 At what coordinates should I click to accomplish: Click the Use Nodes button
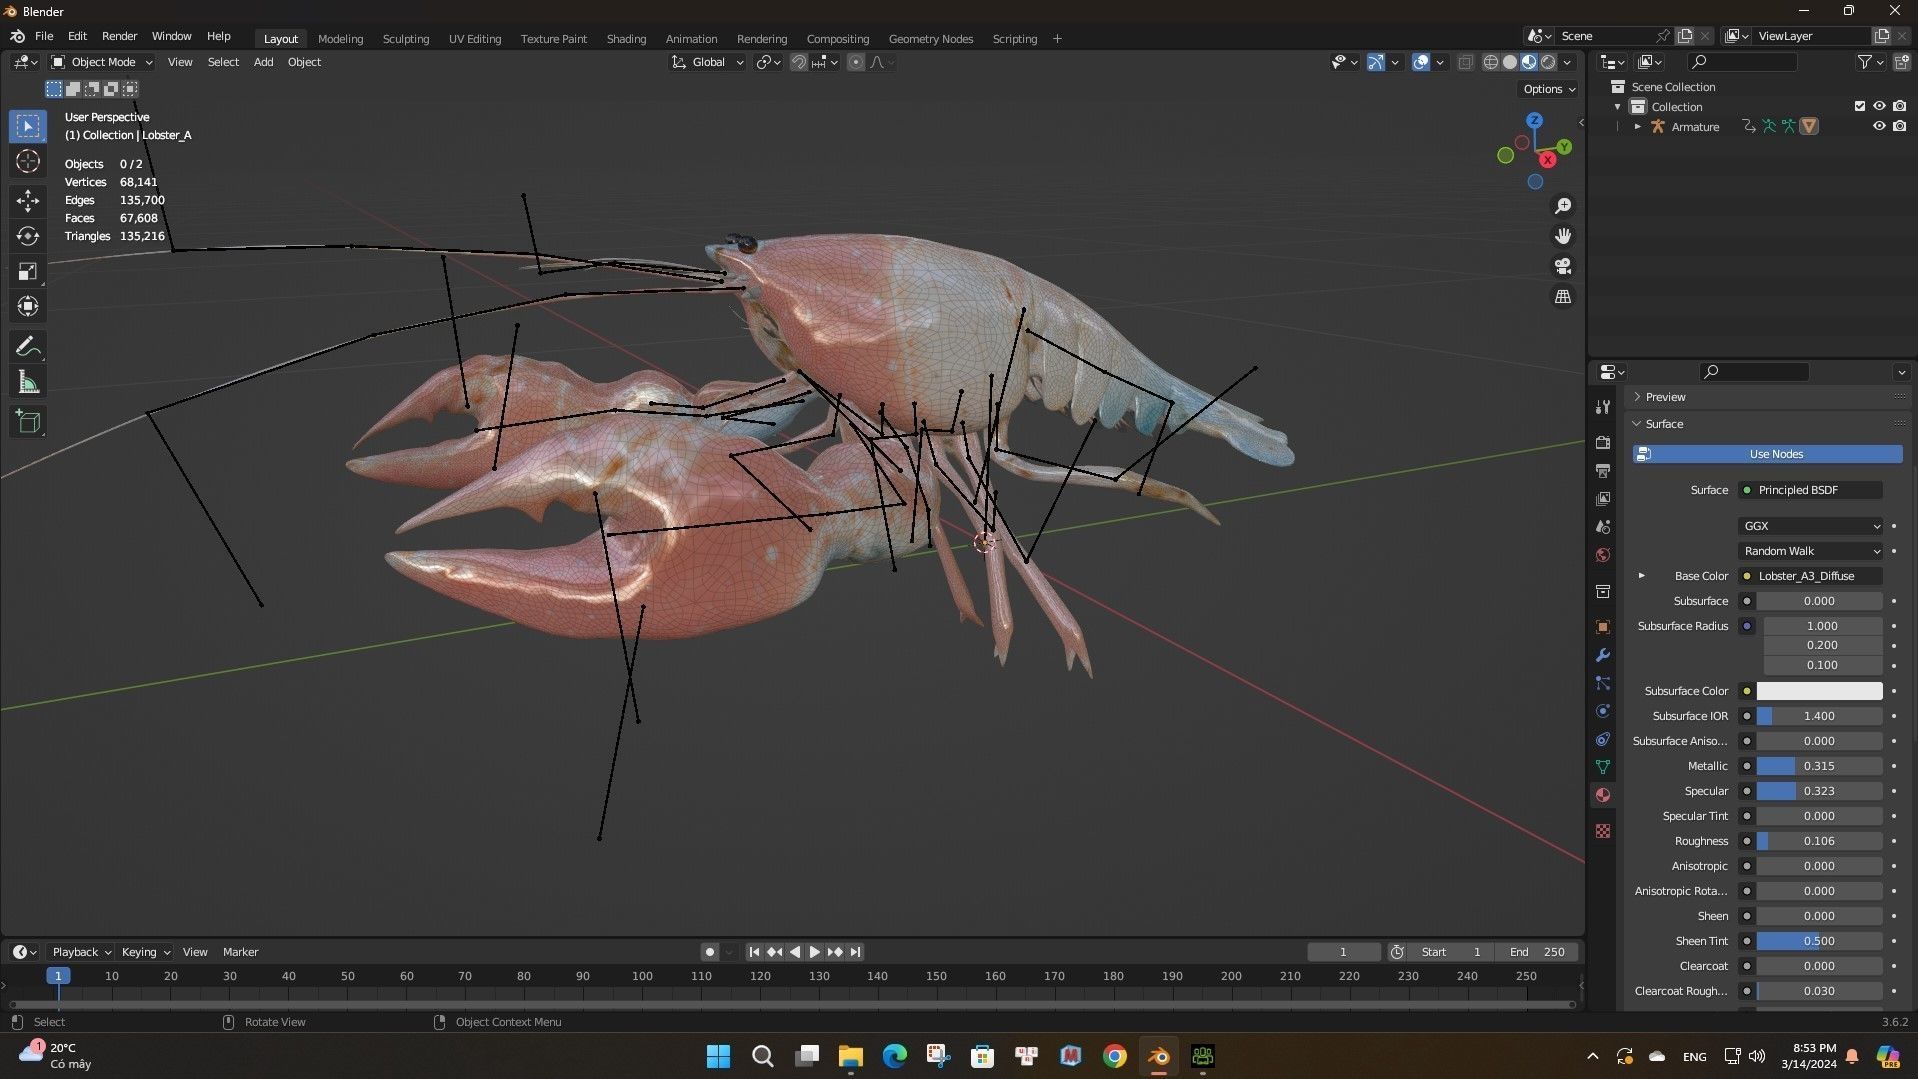point(1767,454)
